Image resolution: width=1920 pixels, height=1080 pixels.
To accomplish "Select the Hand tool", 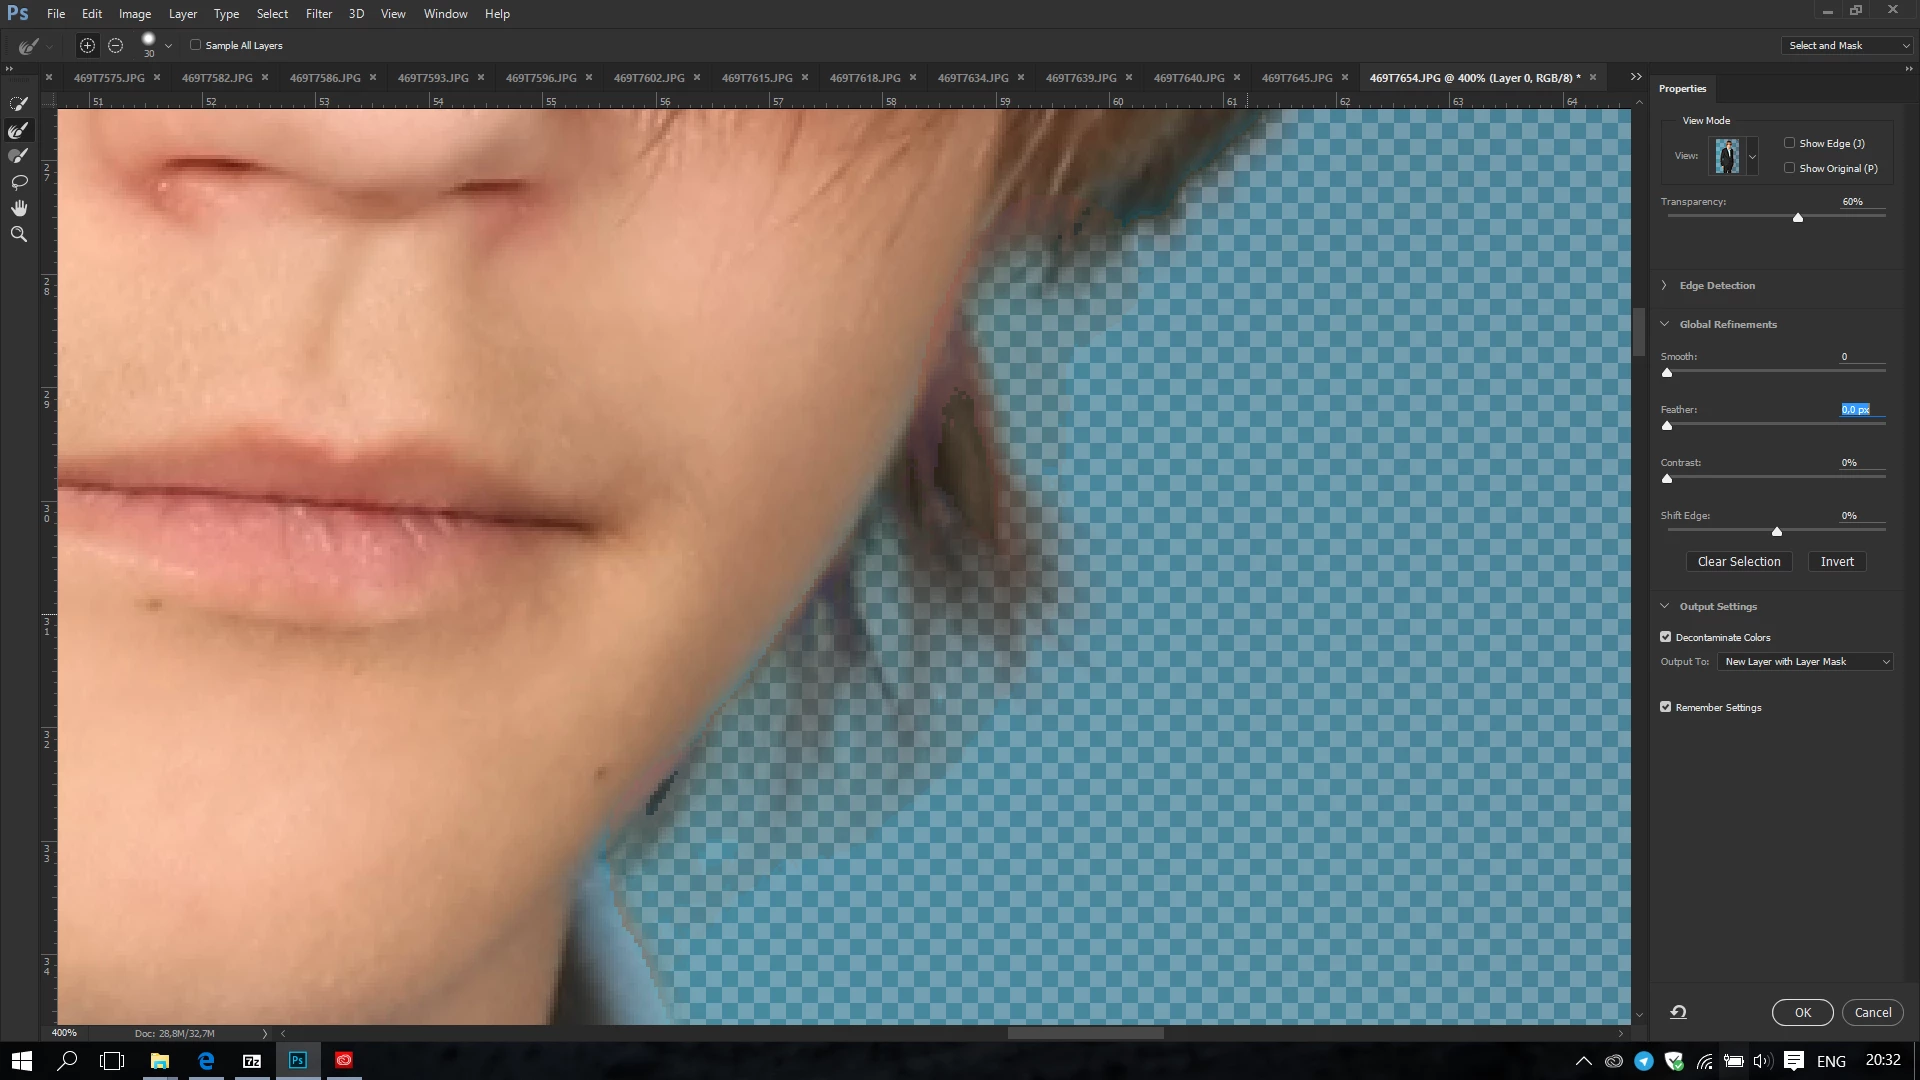I will point(18,208).
